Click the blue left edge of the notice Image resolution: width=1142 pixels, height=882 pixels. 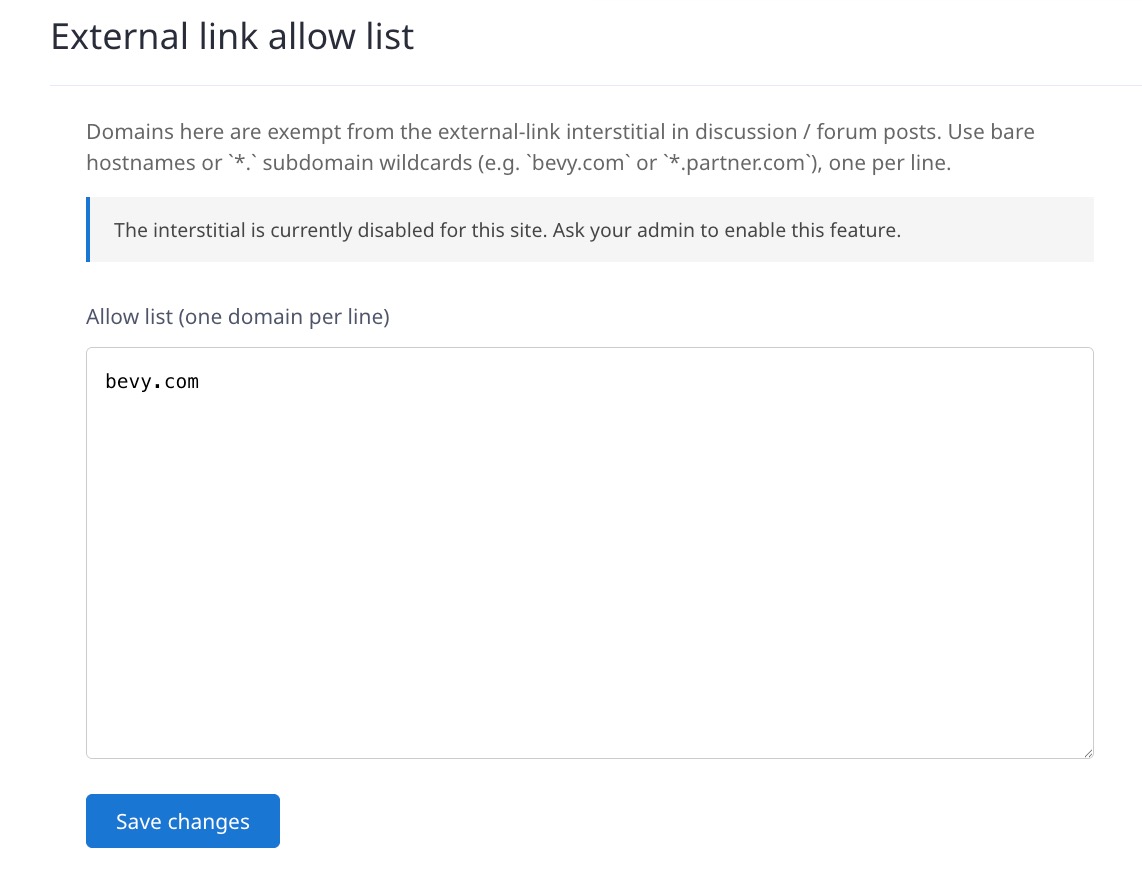click(88, 230)
